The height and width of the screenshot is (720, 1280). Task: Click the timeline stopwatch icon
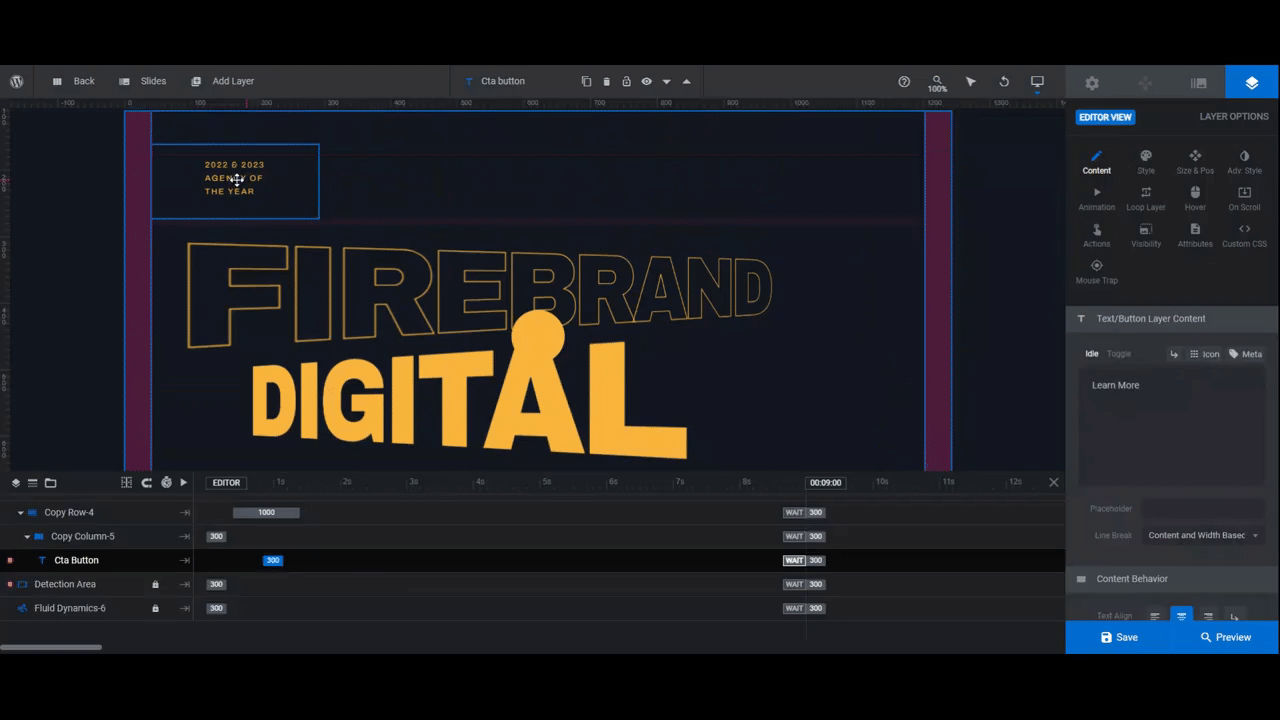pos(166,483)
